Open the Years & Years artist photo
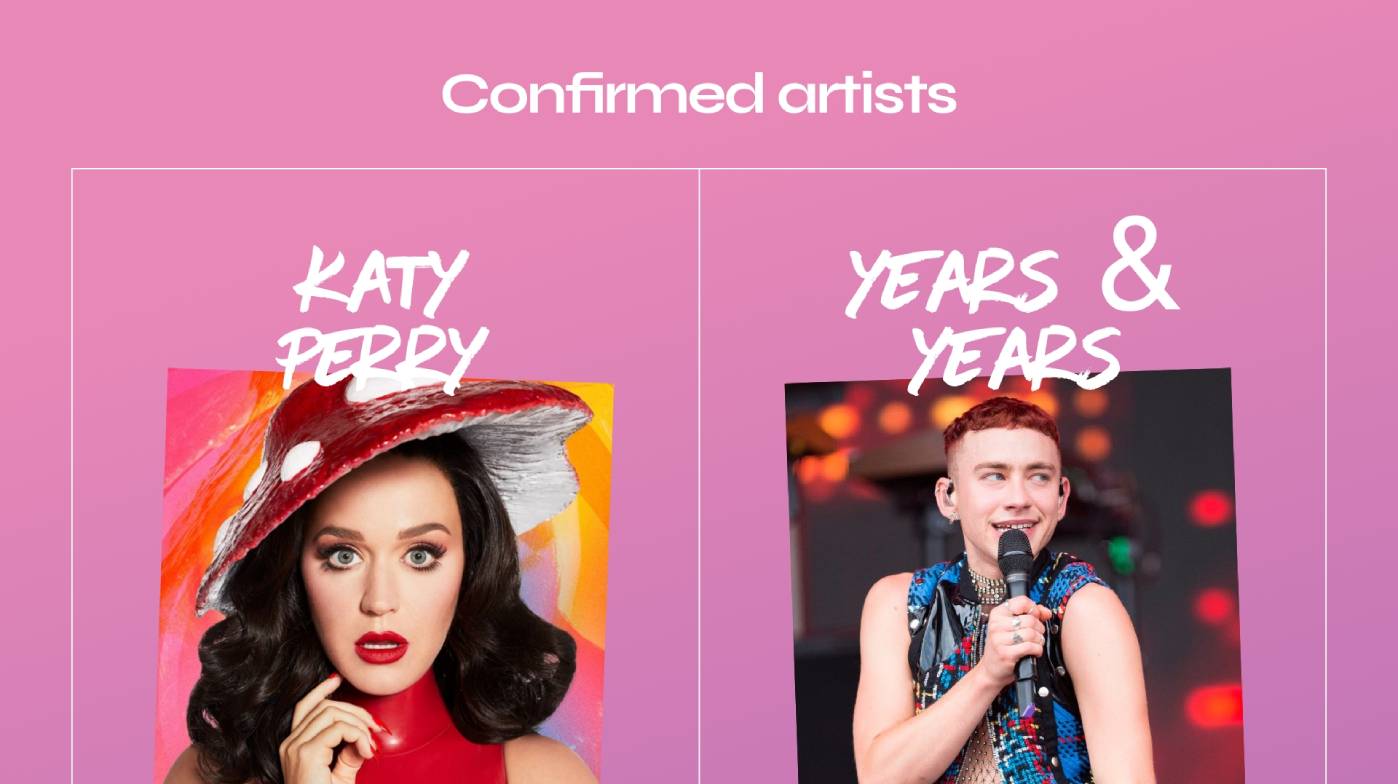Image resolution: width=1398 pixels, height=784 pixels. point(1013,576)
